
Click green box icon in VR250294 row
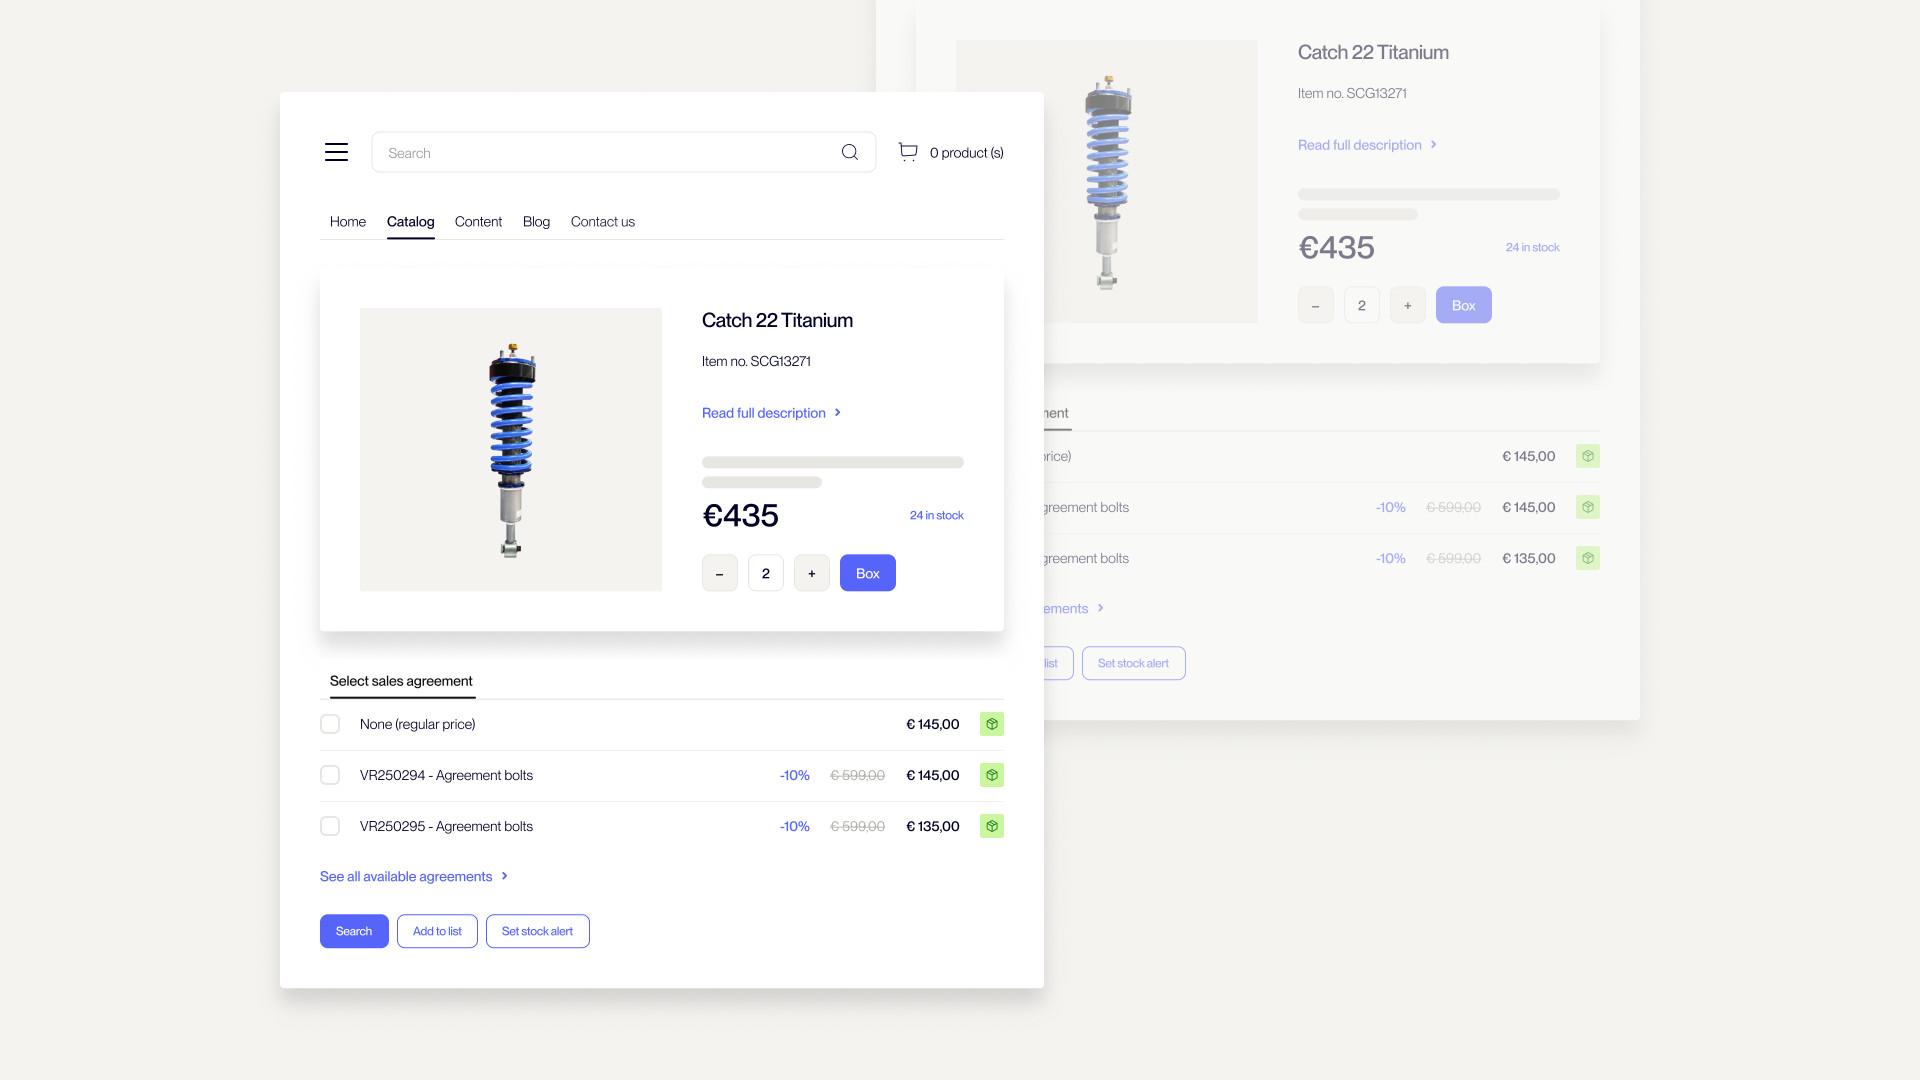coord(992,775)
